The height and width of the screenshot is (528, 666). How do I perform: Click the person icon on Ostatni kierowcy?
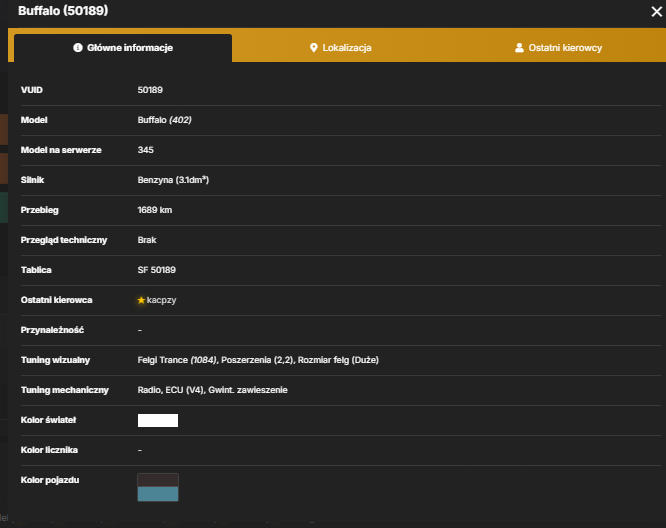point(519,48)
